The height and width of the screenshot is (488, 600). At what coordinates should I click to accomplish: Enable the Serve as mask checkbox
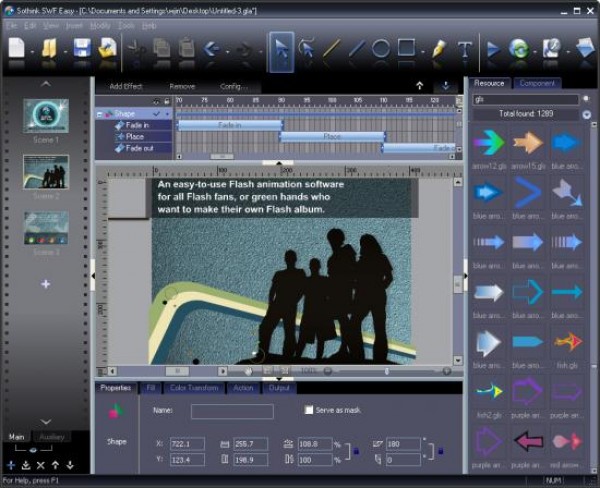point(309,410)
